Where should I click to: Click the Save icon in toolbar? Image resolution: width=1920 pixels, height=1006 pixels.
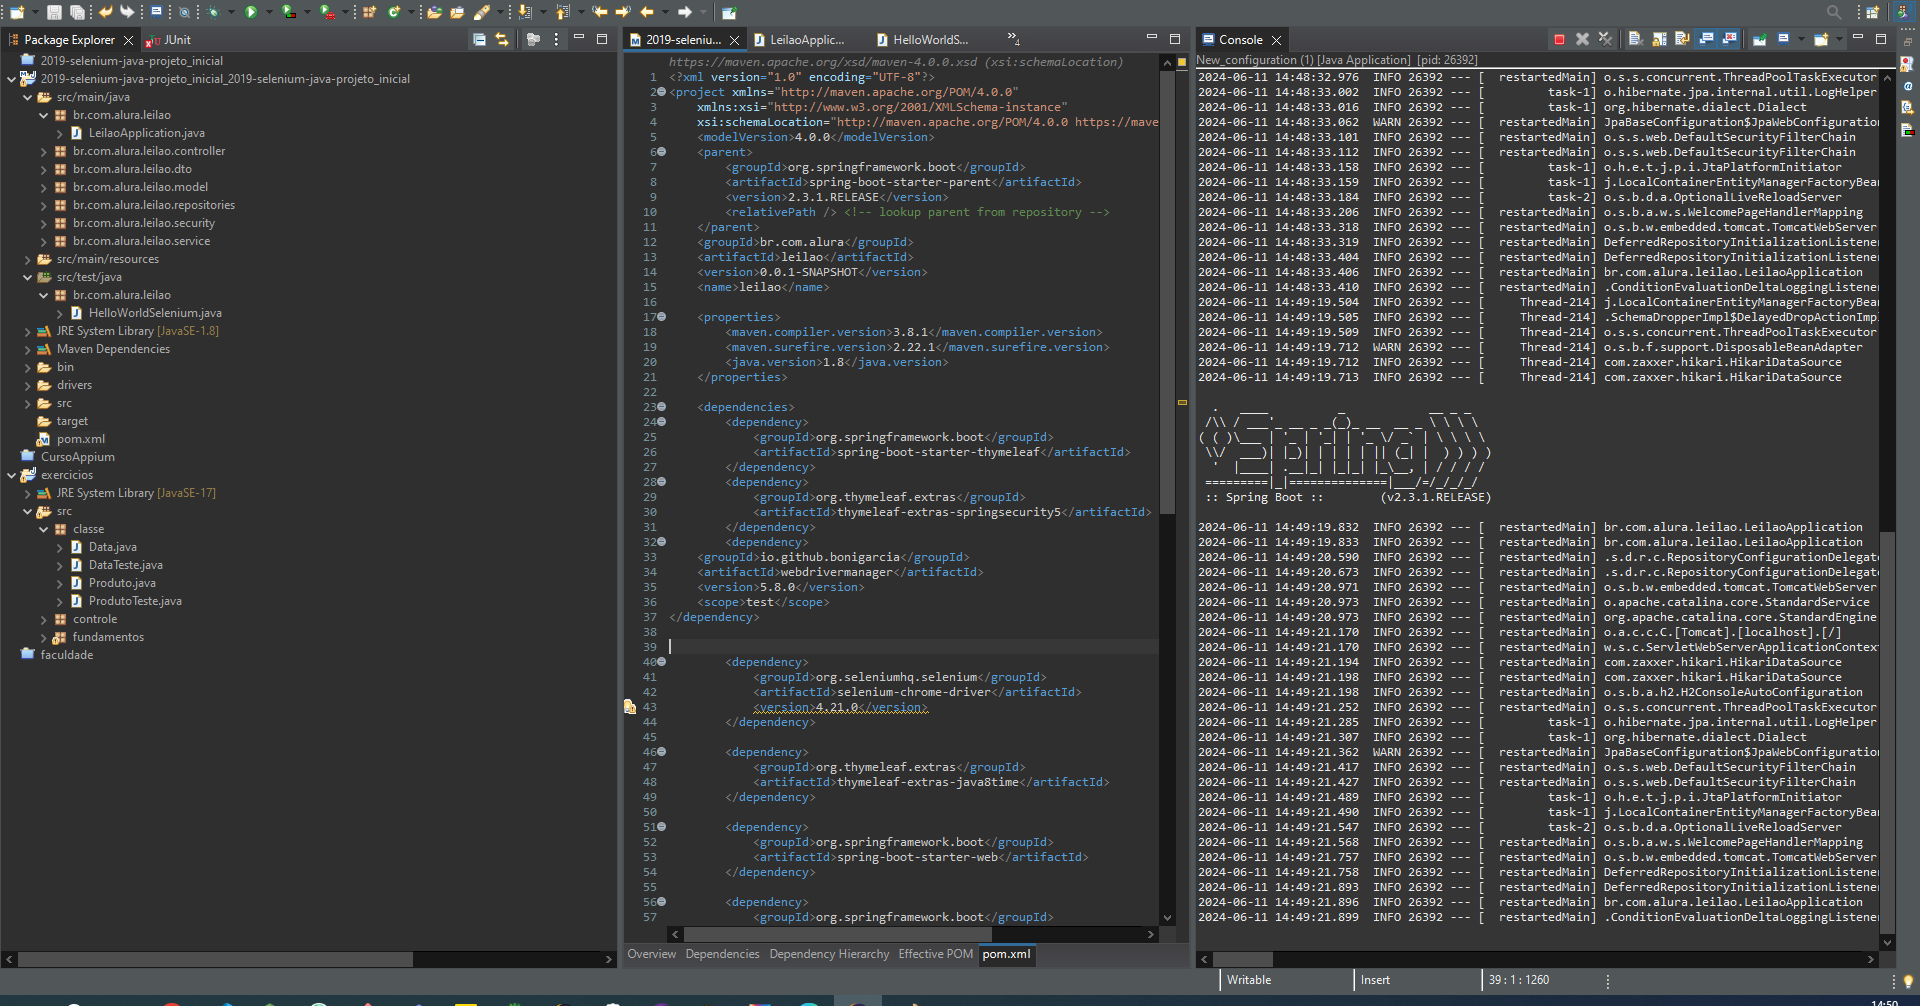click(54, 12)
